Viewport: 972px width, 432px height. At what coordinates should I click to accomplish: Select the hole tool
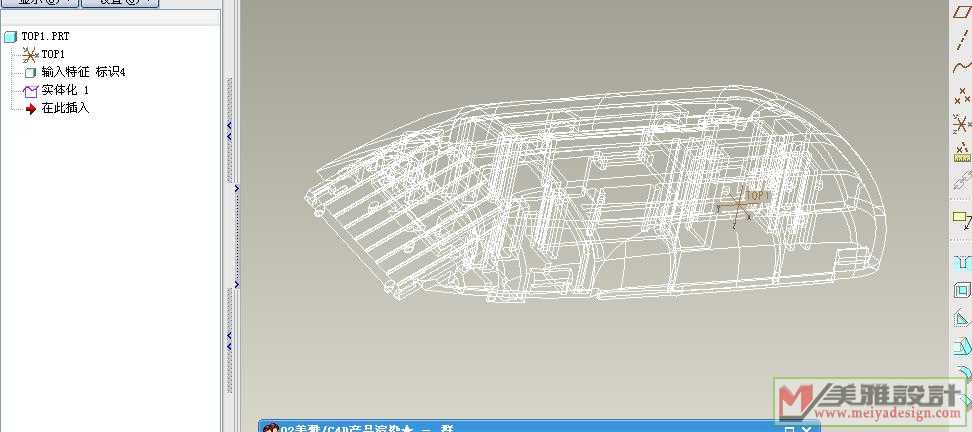point(962,262)
